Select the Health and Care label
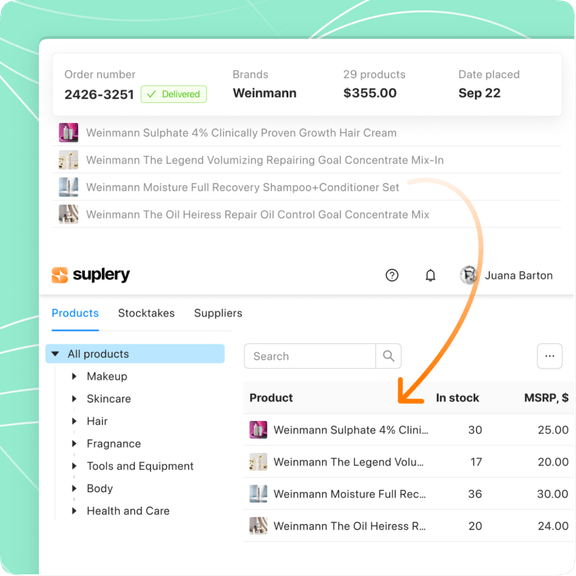576x576 pixels. (x=128, y=511)
